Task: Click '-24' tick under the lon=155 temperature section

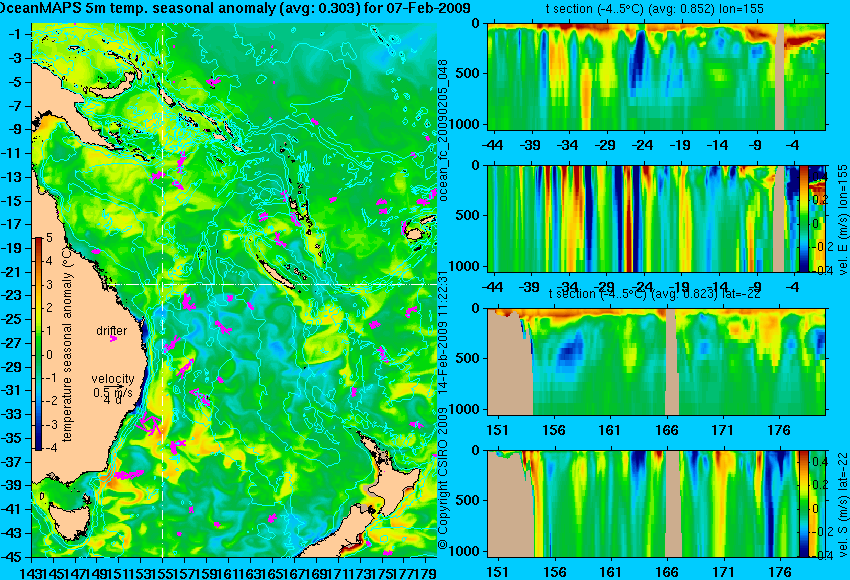Action: (643, 145)
